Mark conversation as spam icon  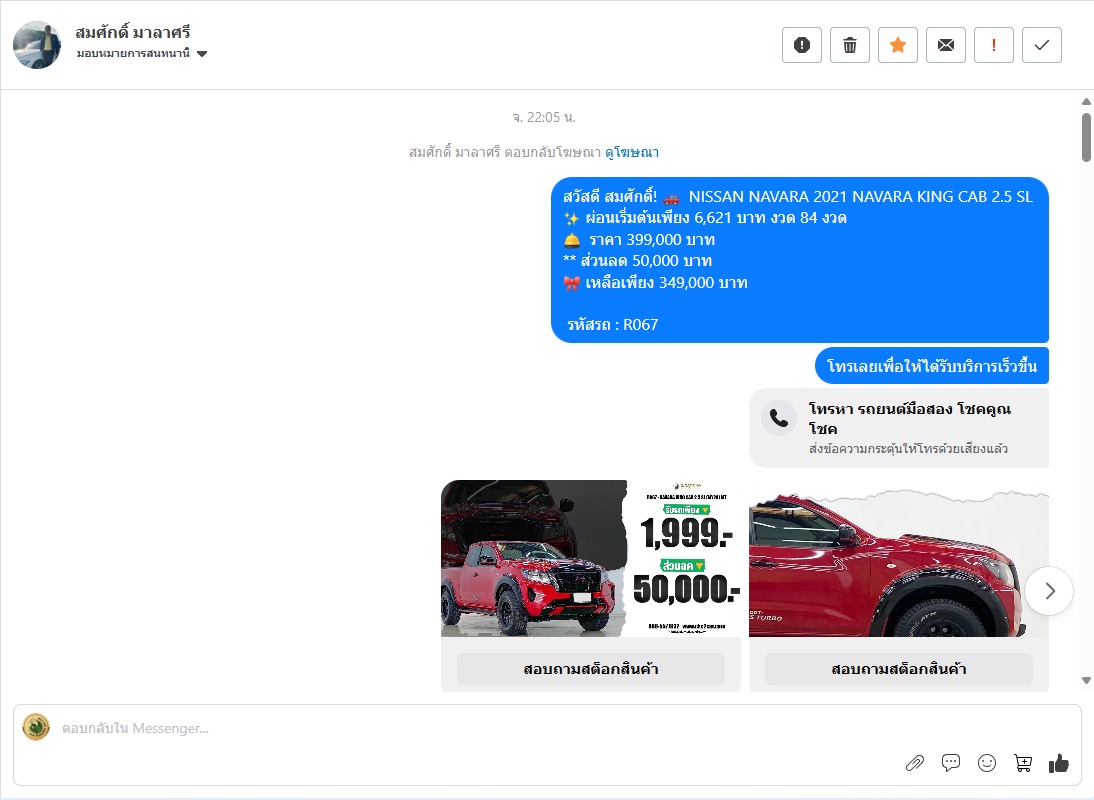pyautogui.click(x=802, y=45)
